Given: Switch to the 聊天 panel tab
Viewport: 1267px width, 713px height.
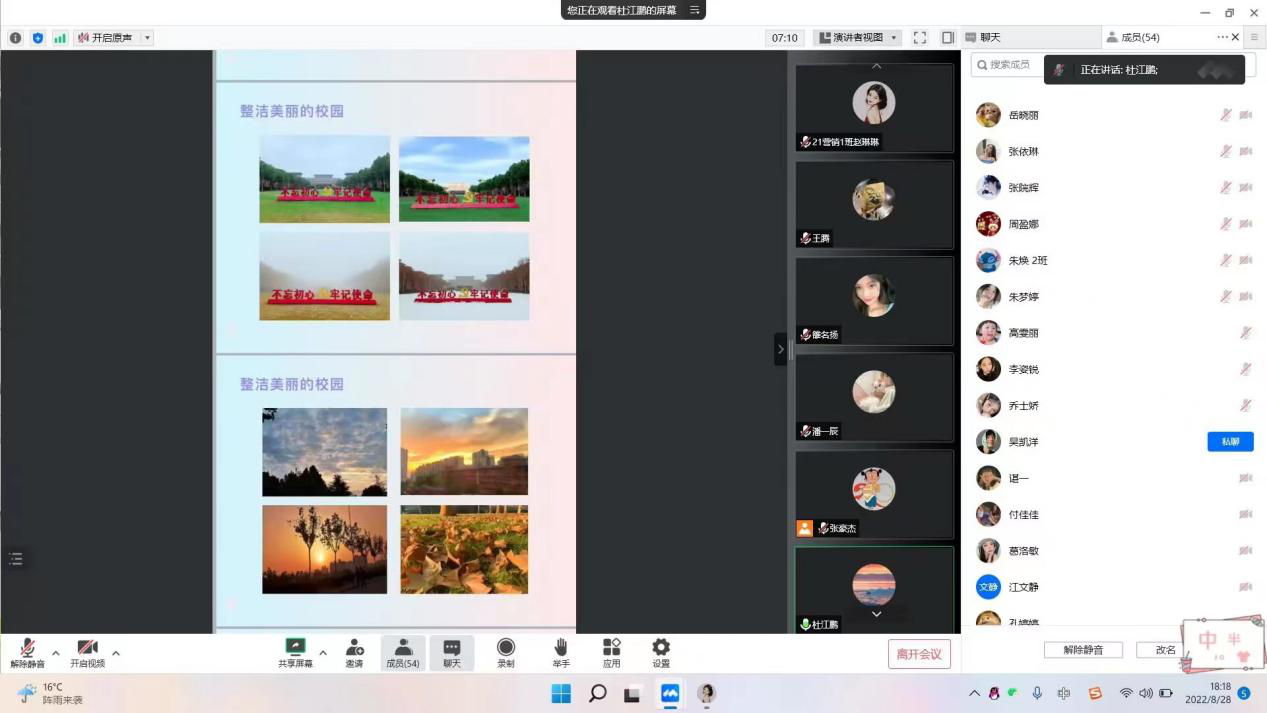Looking at the screenshot, I should click(x=1028, y=38).
